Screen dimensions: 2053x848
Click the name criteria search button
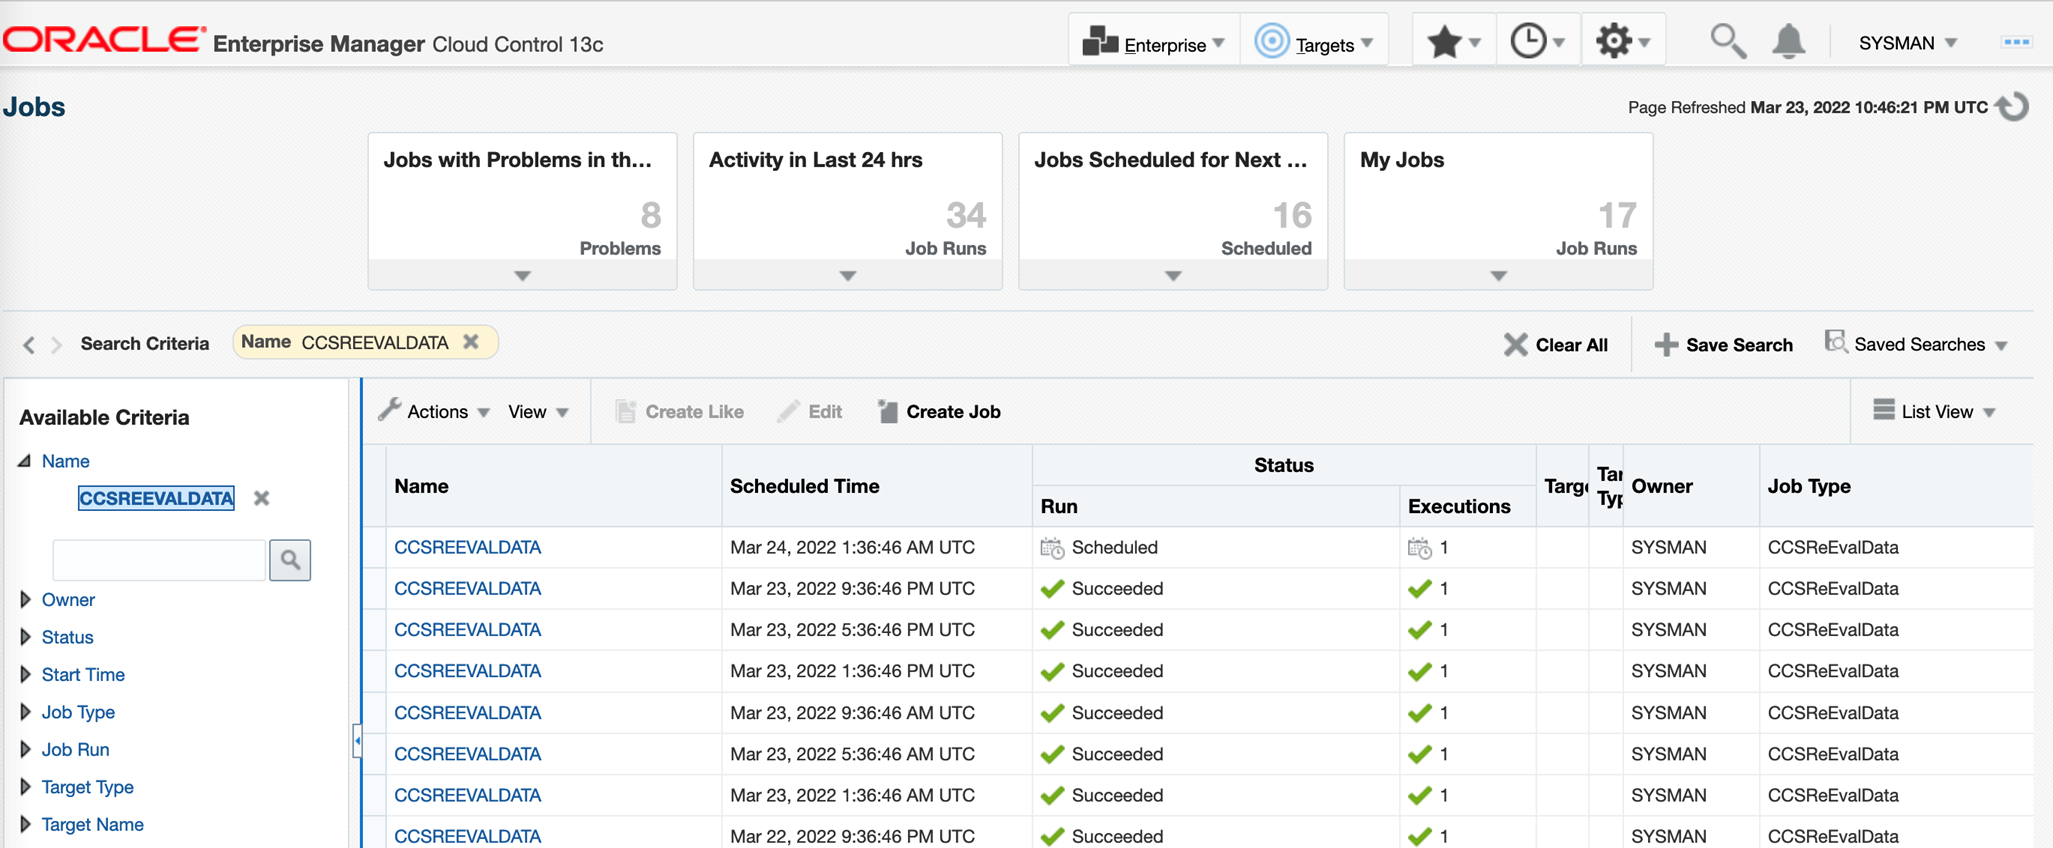(x=290, y=560)
